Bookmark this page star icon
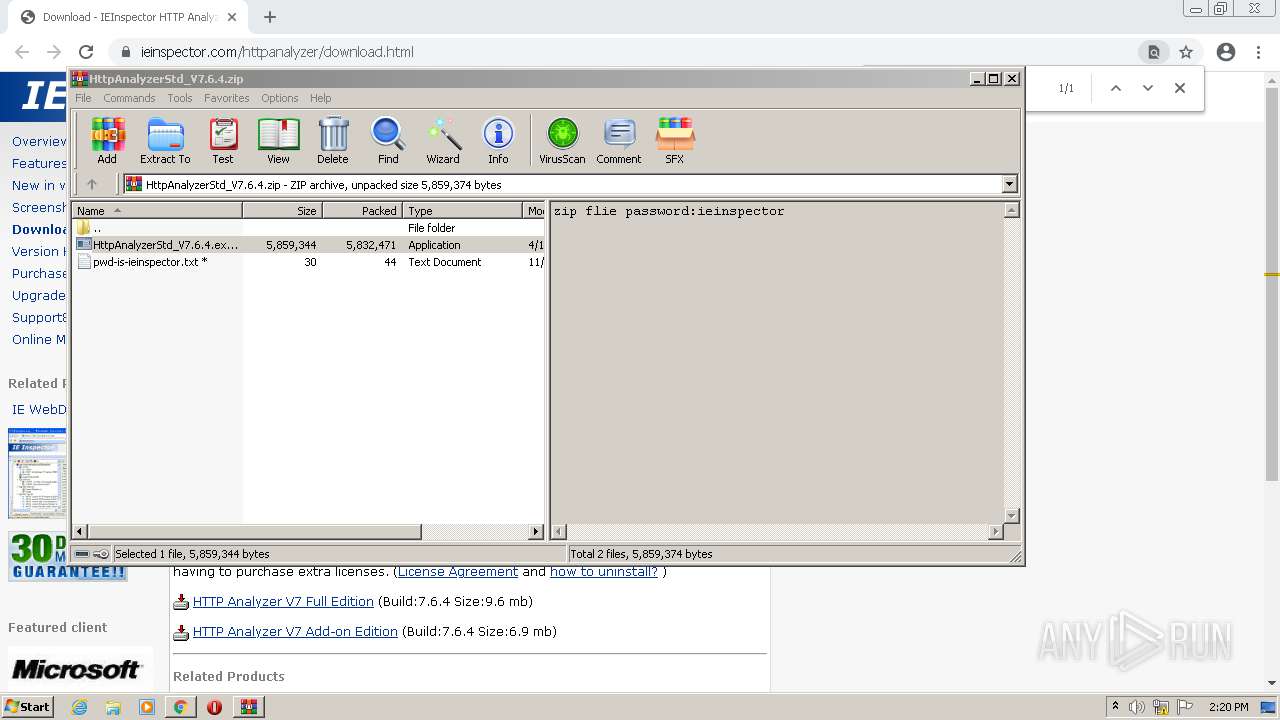This screenshot has width=1280, height=720. point(1186,52)
